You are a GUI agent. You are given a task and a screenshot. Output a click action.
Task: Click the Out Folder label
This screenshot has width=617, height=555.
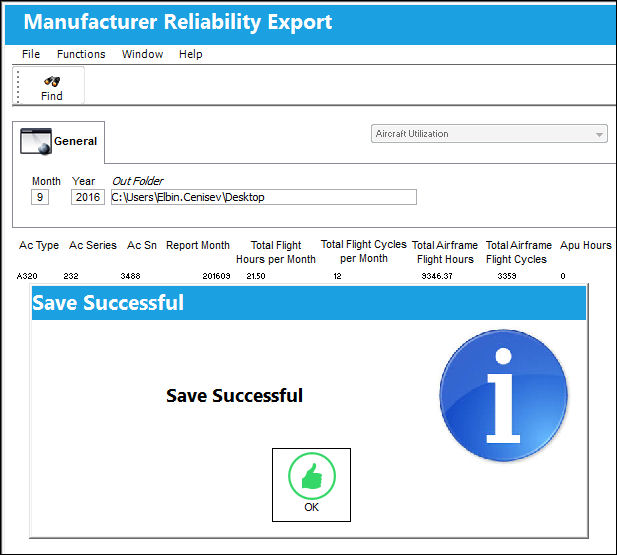137,181
